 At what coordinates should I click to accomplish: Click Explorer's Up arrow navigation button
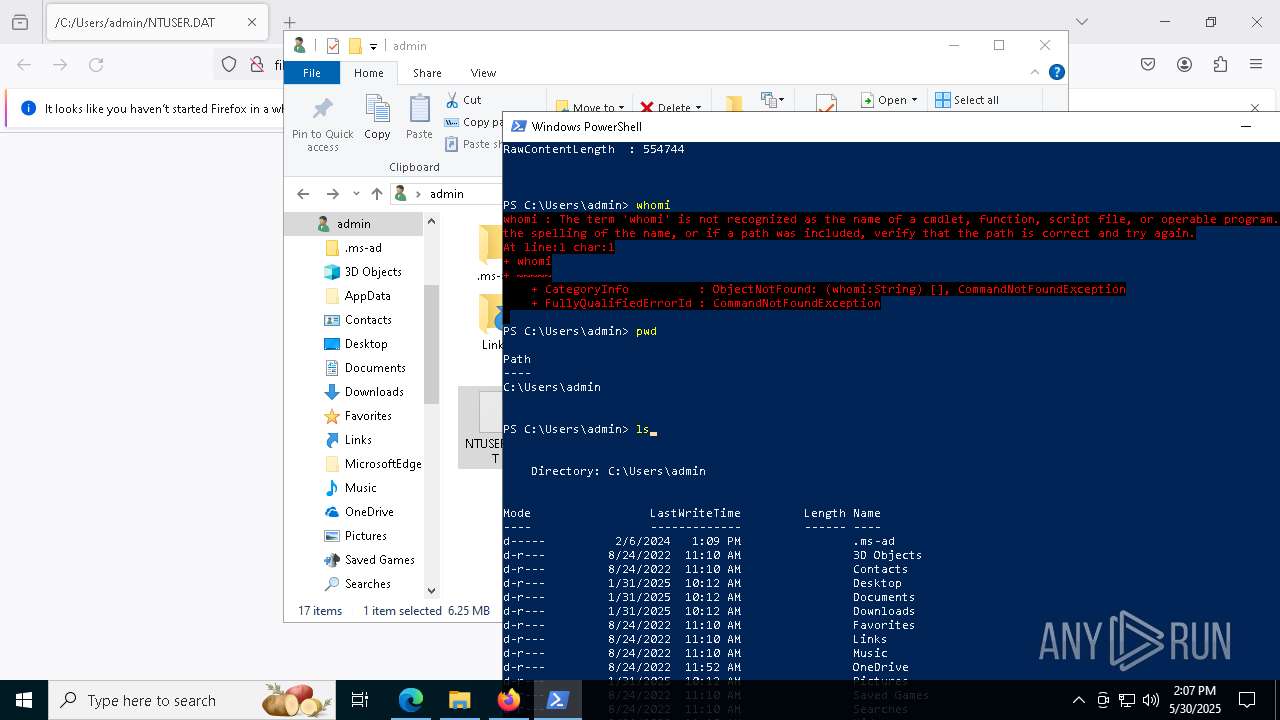click(376, 194)
